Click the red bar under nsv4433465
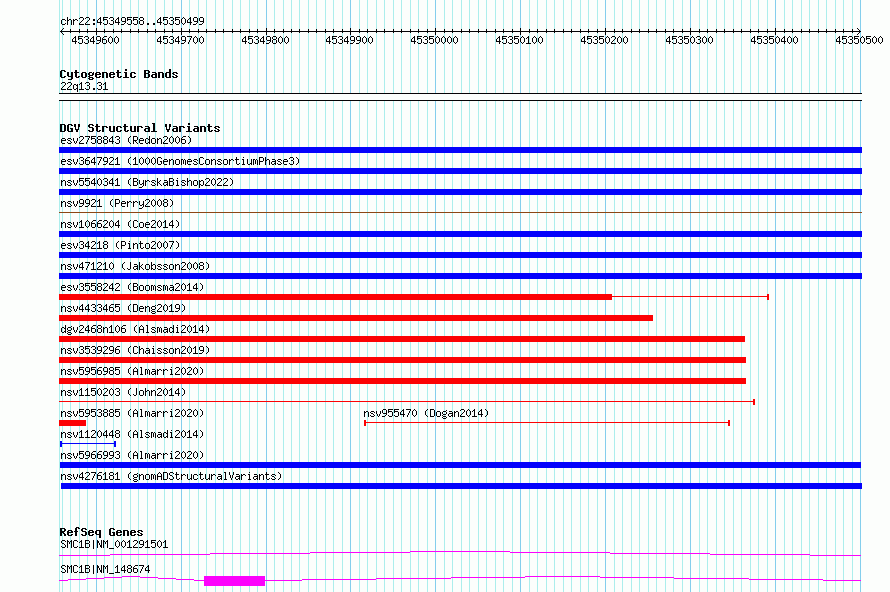Image resolution: width=890 pixels, height=592 pixels. 356,318
